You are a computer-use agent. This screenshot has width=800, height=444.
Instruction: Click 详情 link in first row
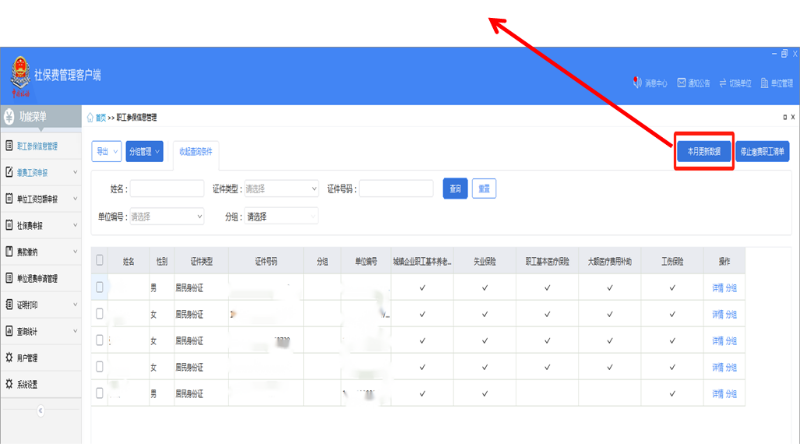[717, 287]
